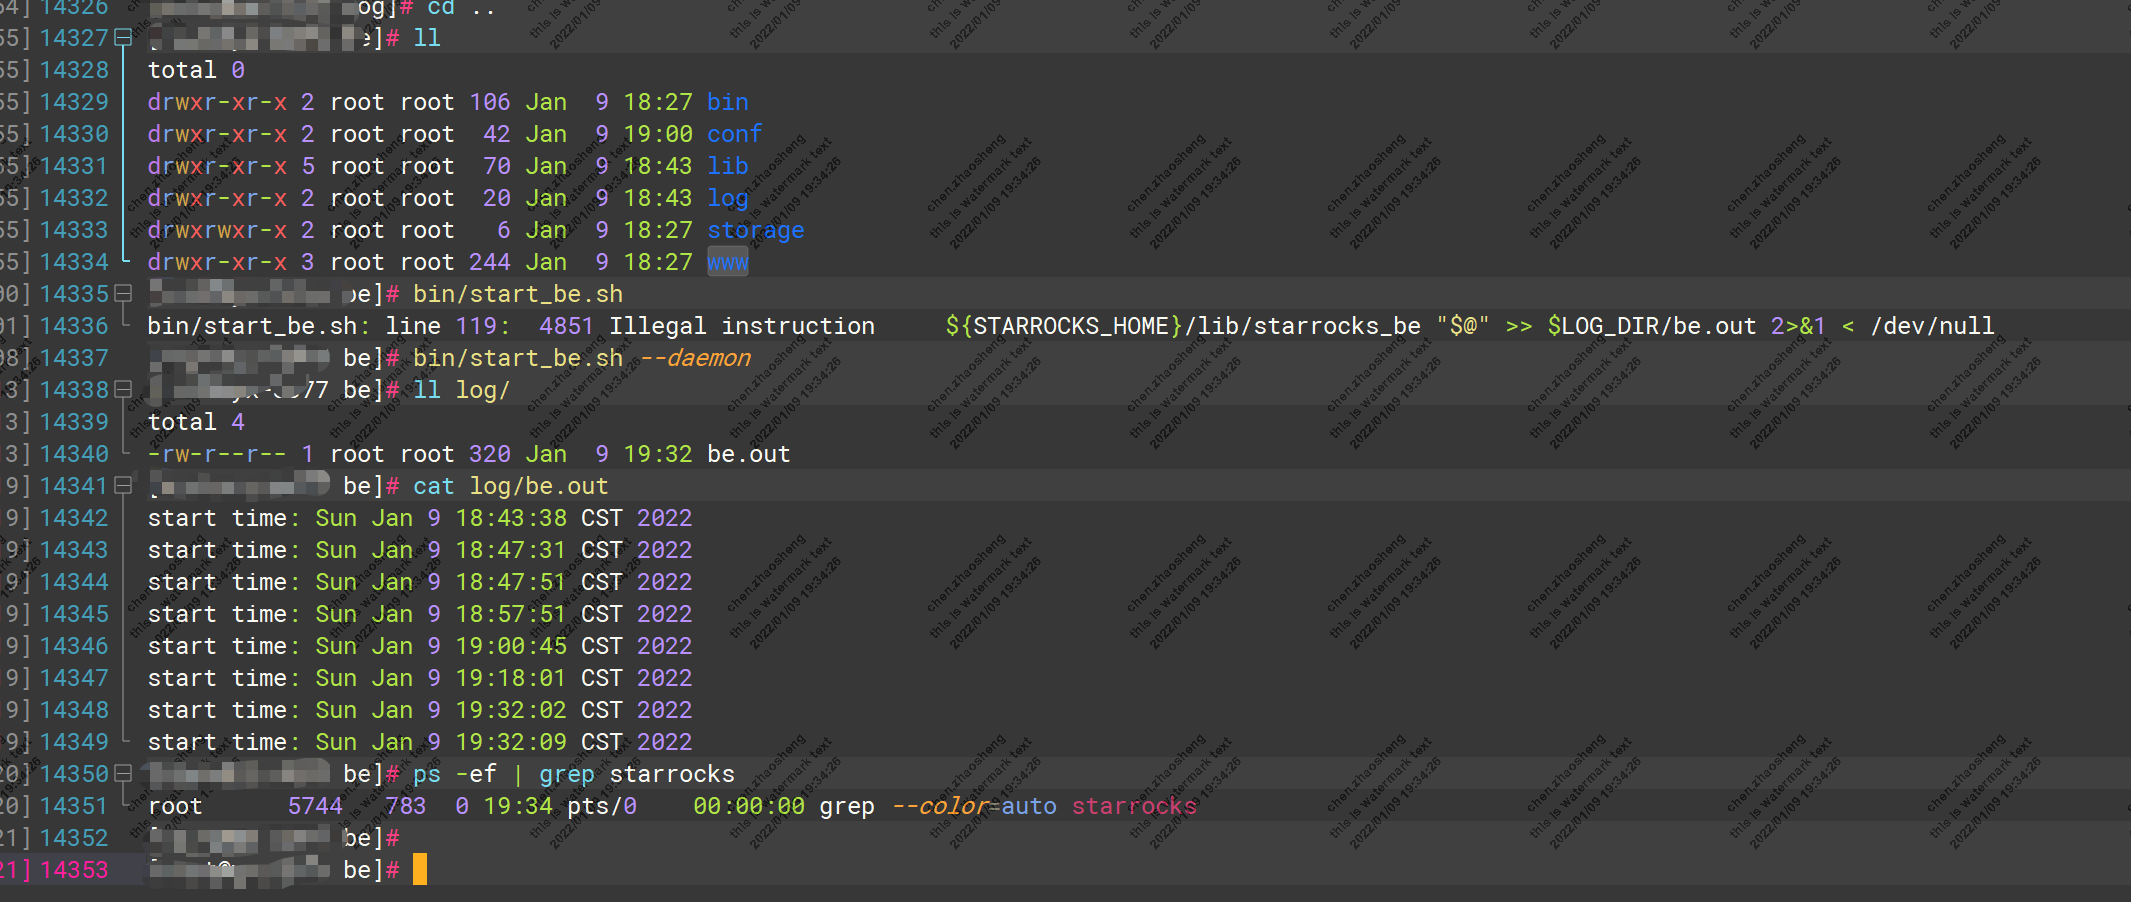Image resolution: width=2131 pixels, height=902 pixels.
Task: Select the bin directory entry in listing
Action: click(x=727, y=103)
